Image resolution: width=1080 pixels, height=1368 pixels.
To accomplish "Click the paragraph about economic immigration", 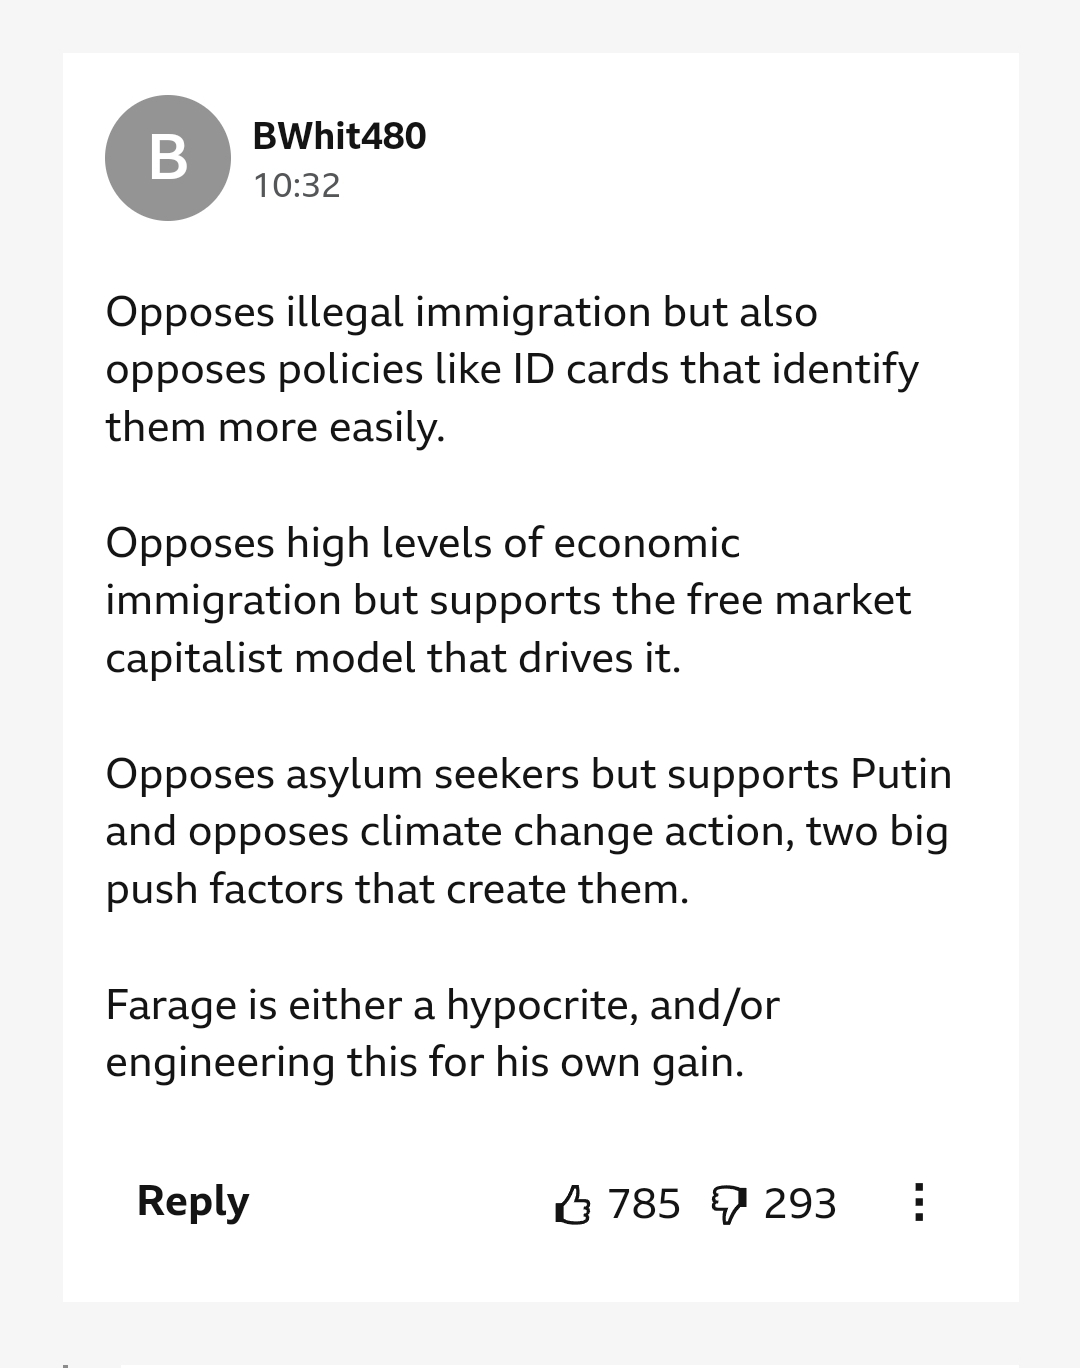I will click(508, 600).
